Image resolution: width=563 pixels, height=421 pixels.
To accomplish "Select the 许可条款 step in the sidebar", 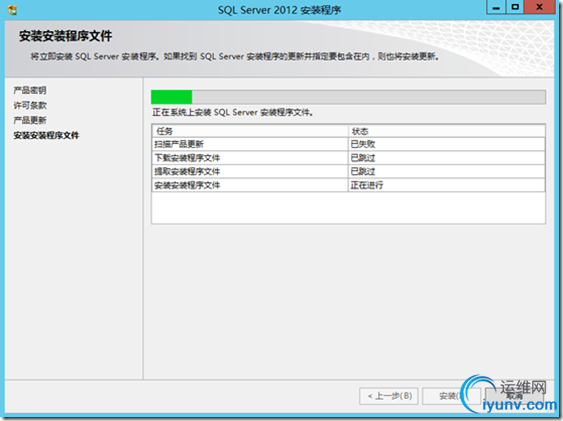I will coord(30,105).
